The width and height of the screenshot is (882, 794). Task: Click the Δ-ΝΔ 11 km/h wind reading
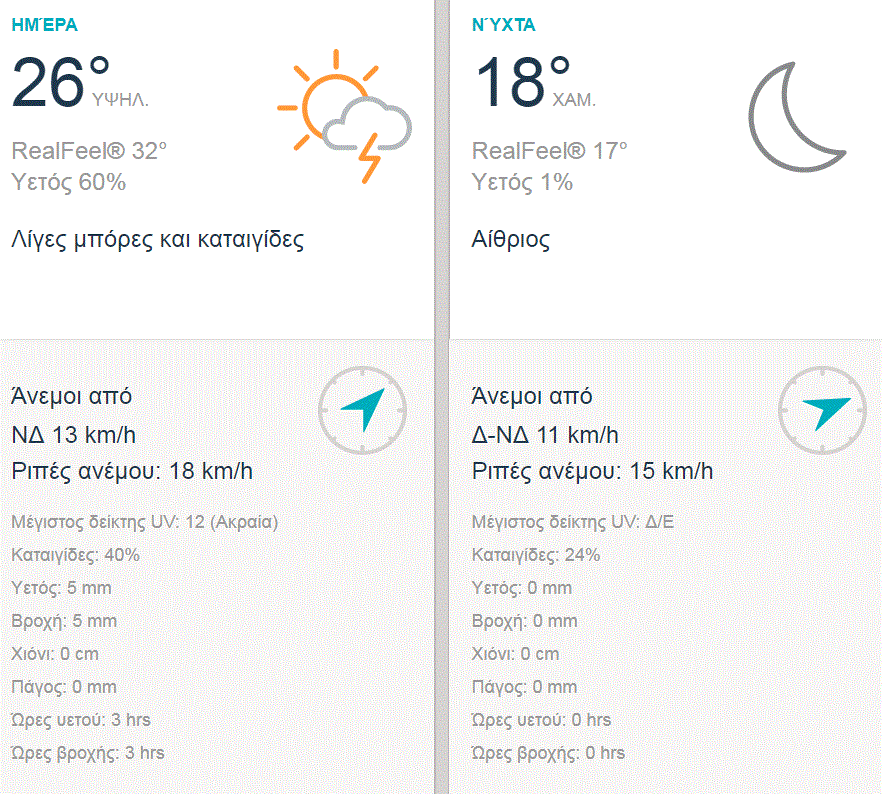[544, 435]
